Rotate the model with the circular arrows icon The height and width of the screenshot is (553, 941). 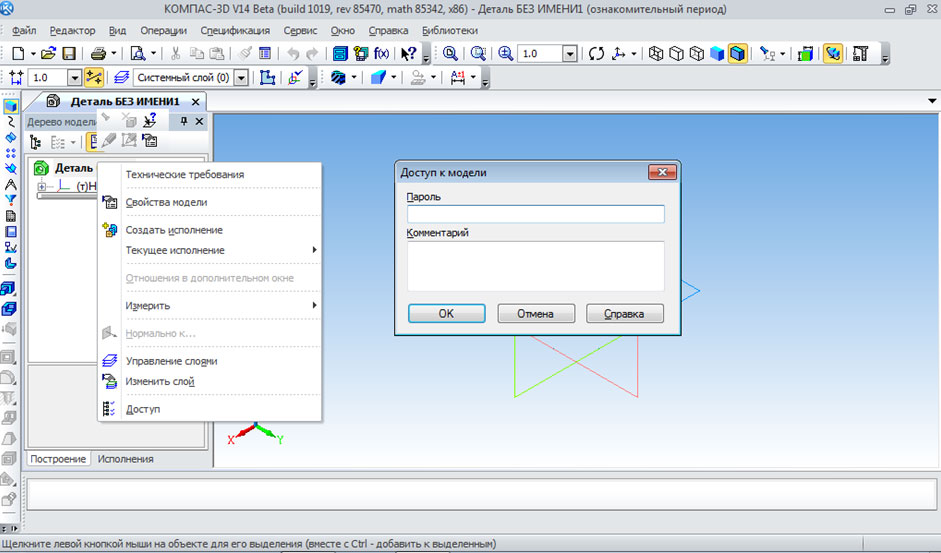click(596, 53)
